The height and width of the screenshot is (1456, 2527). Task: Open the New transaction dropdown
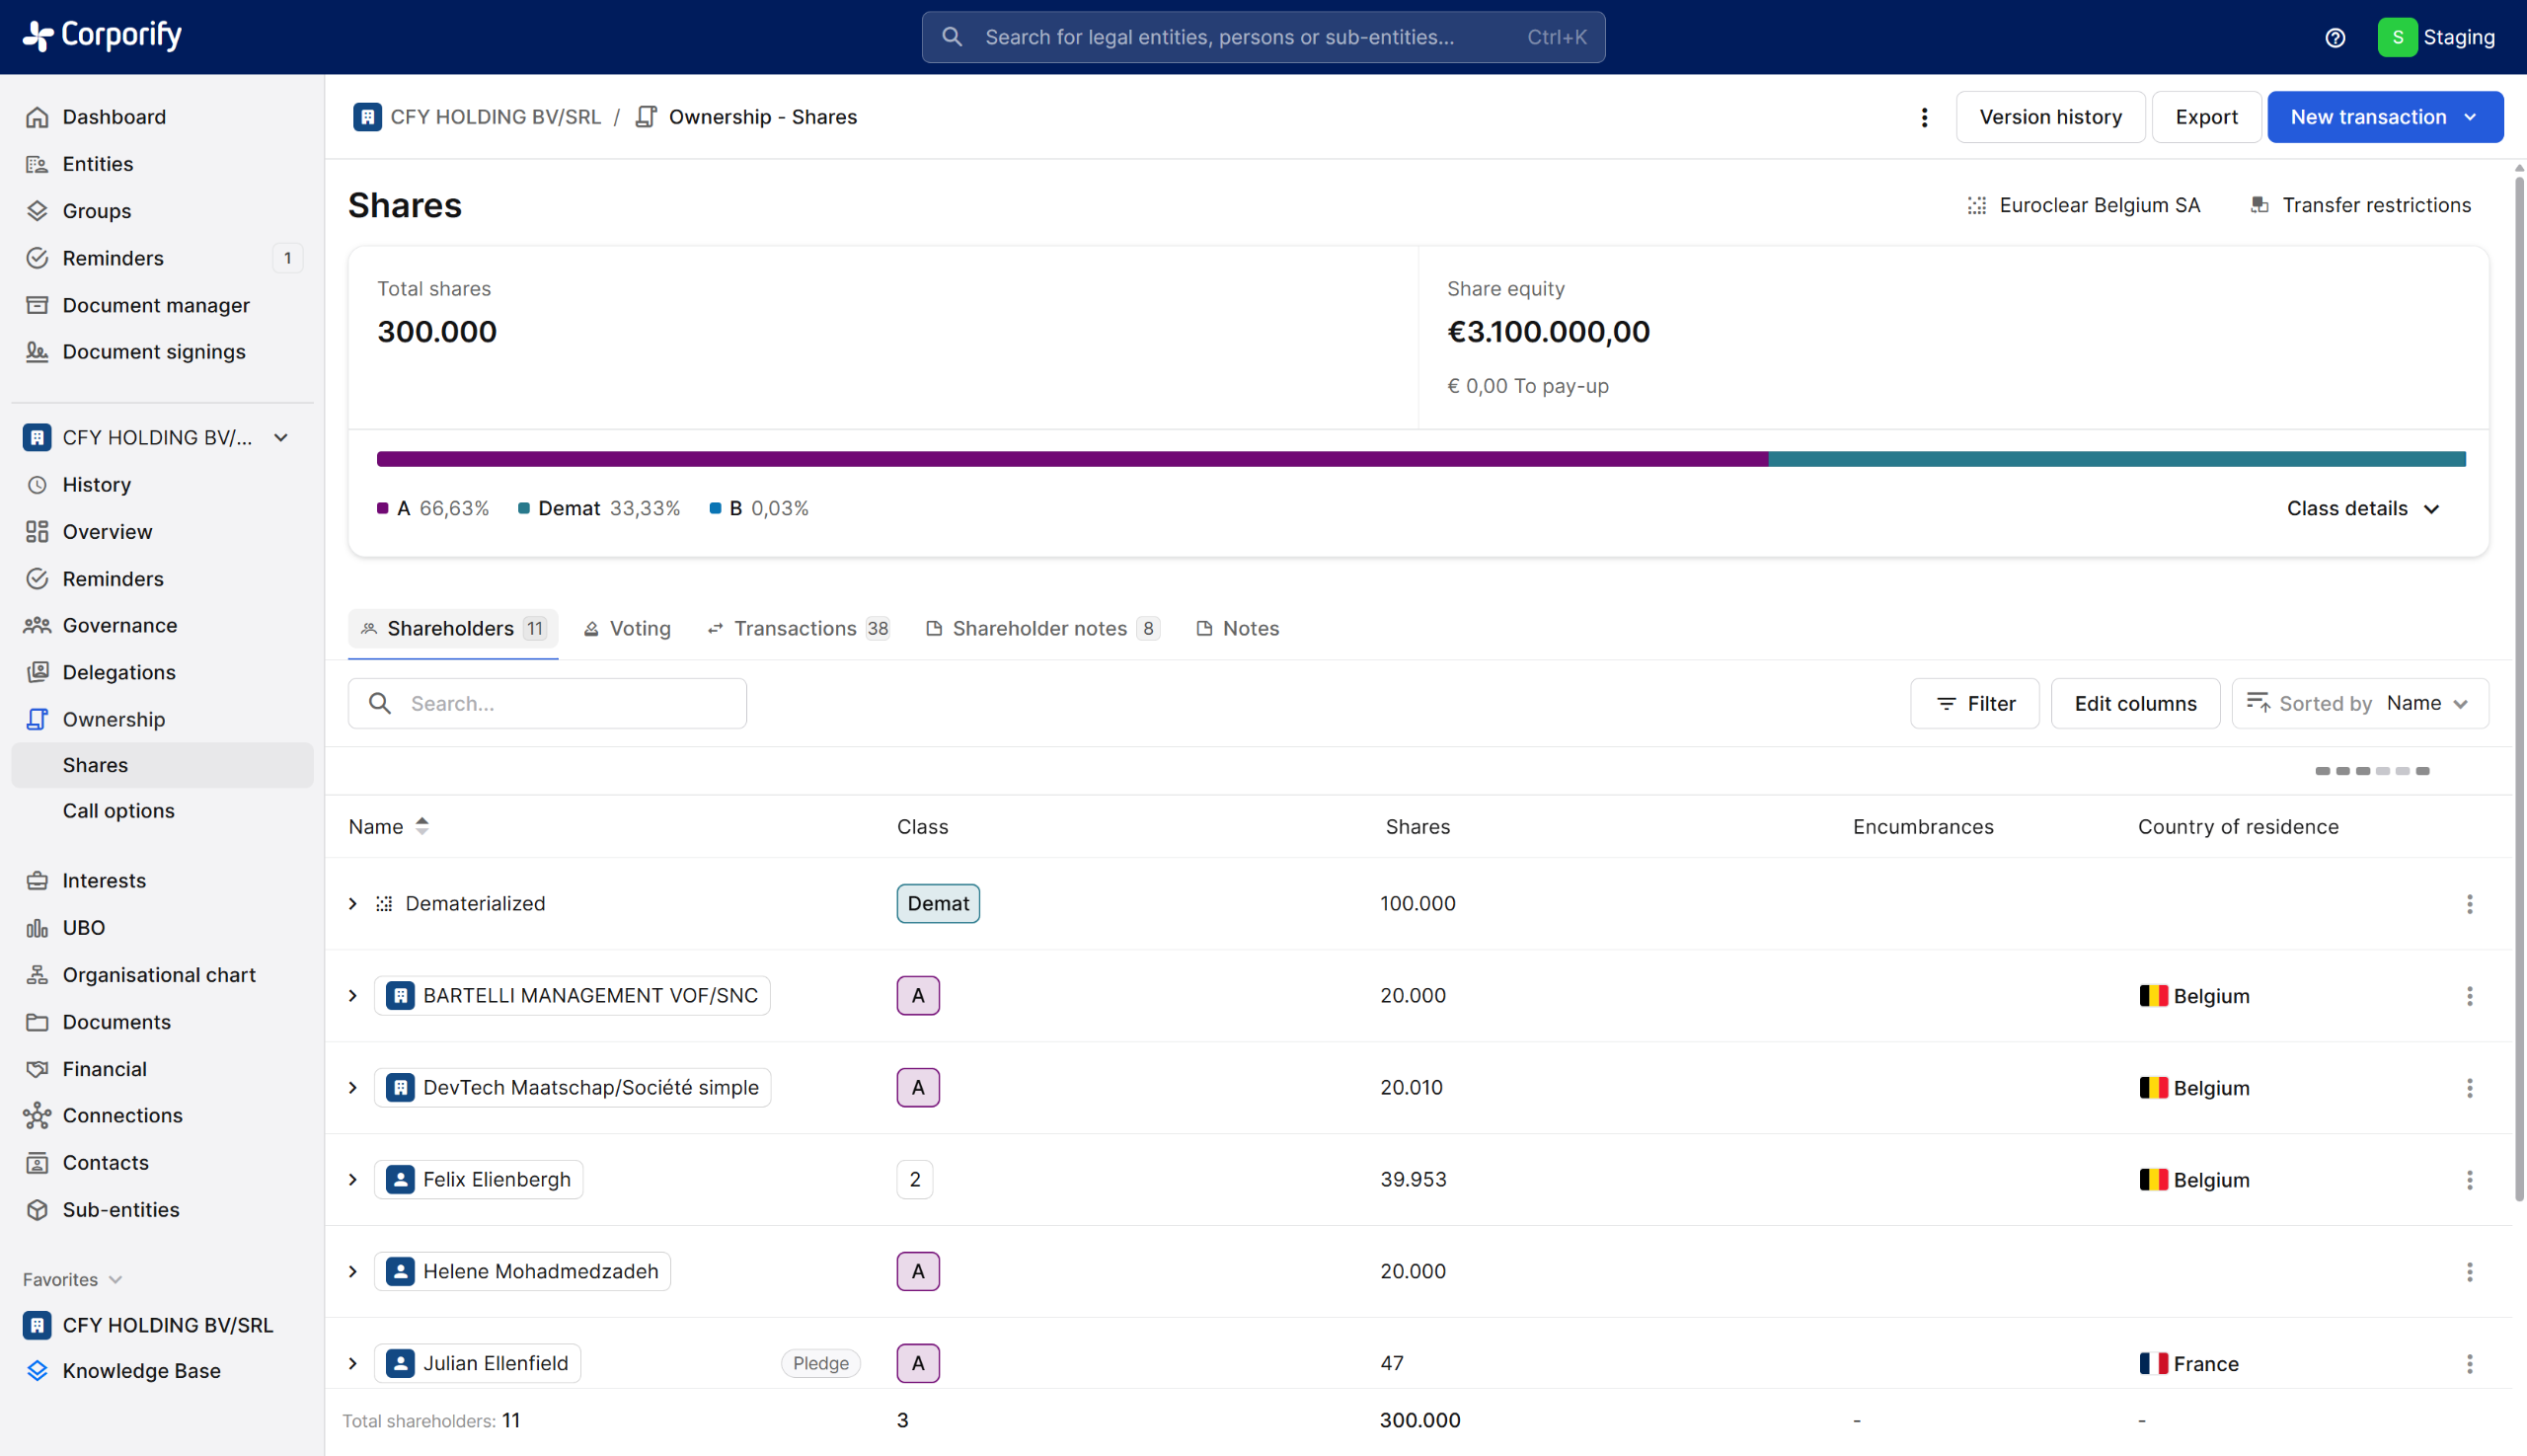click(x=2384, y=117)
